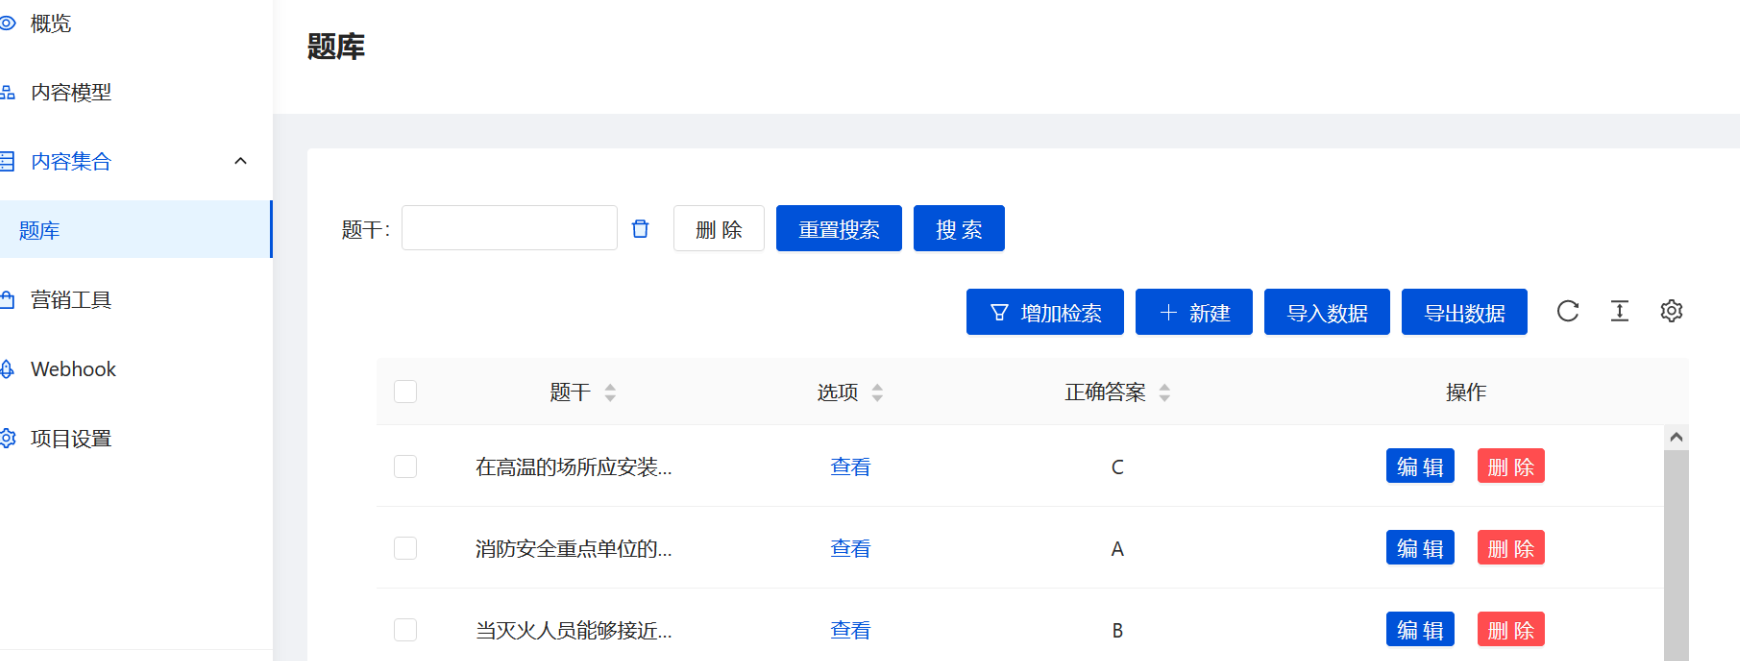Click the 新建 button
The height and width of the screenshot is (661, 1740).
[1194, 312]
